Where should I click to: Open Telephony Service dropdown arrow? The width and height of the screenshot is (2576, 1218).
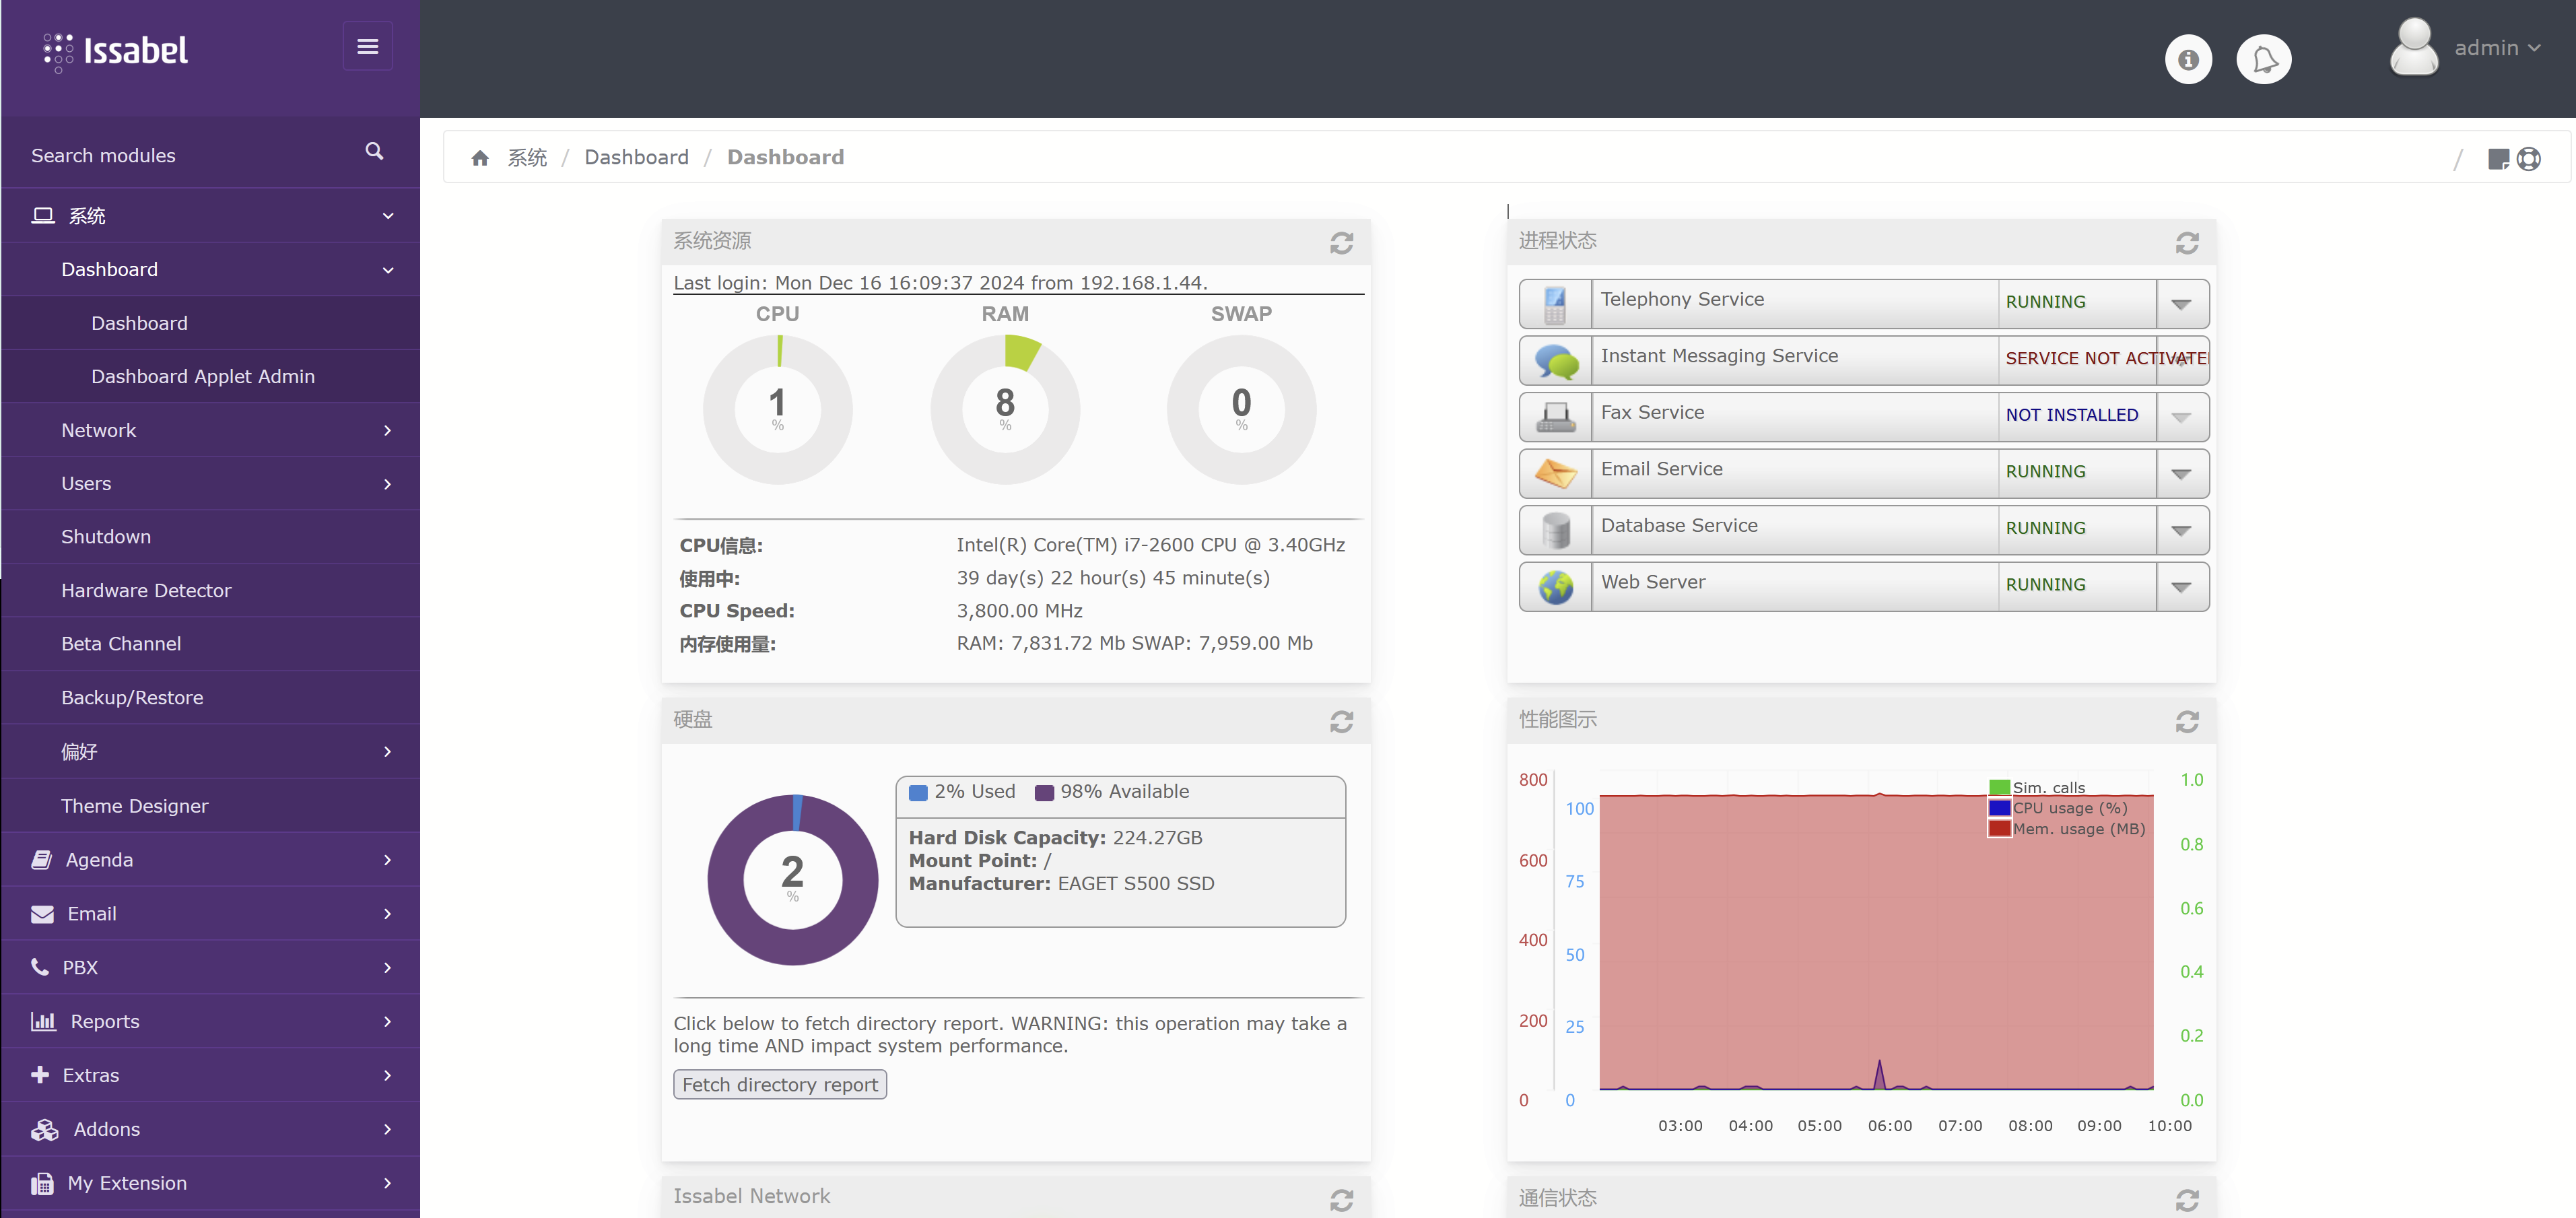coord(2182,304)
